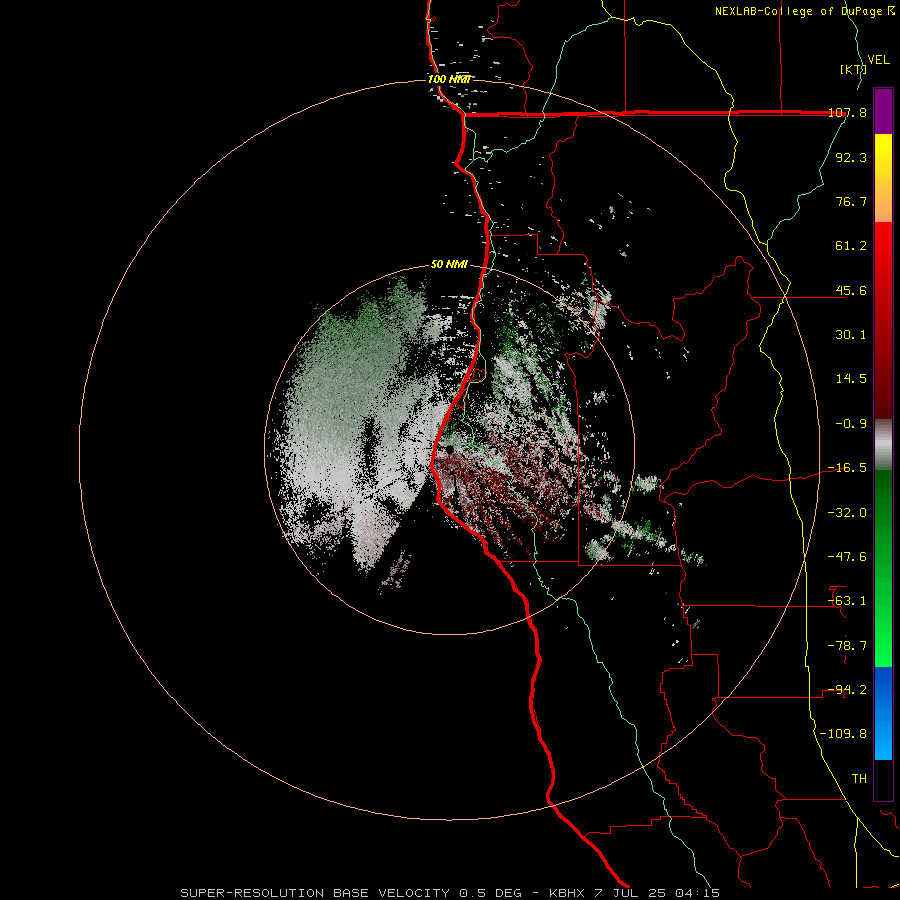Click the 50 NMI range ring label
This screenshot has width=900, height=900.
pyautogui.click(x=449, y=265)
